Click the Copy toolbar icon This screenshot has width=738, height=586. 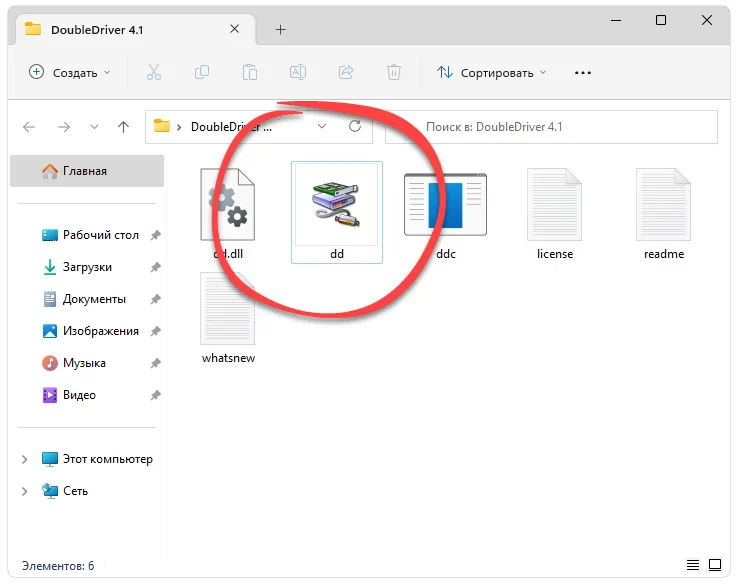pyautogui.click(x=202, y=72)
